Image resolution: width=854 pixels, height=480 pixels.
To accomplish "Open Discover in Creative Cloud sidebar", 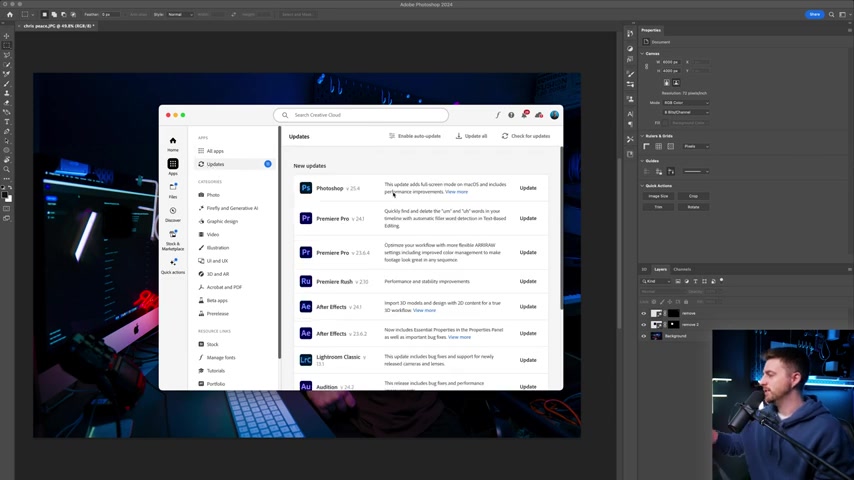I will [x=173, y=214].
